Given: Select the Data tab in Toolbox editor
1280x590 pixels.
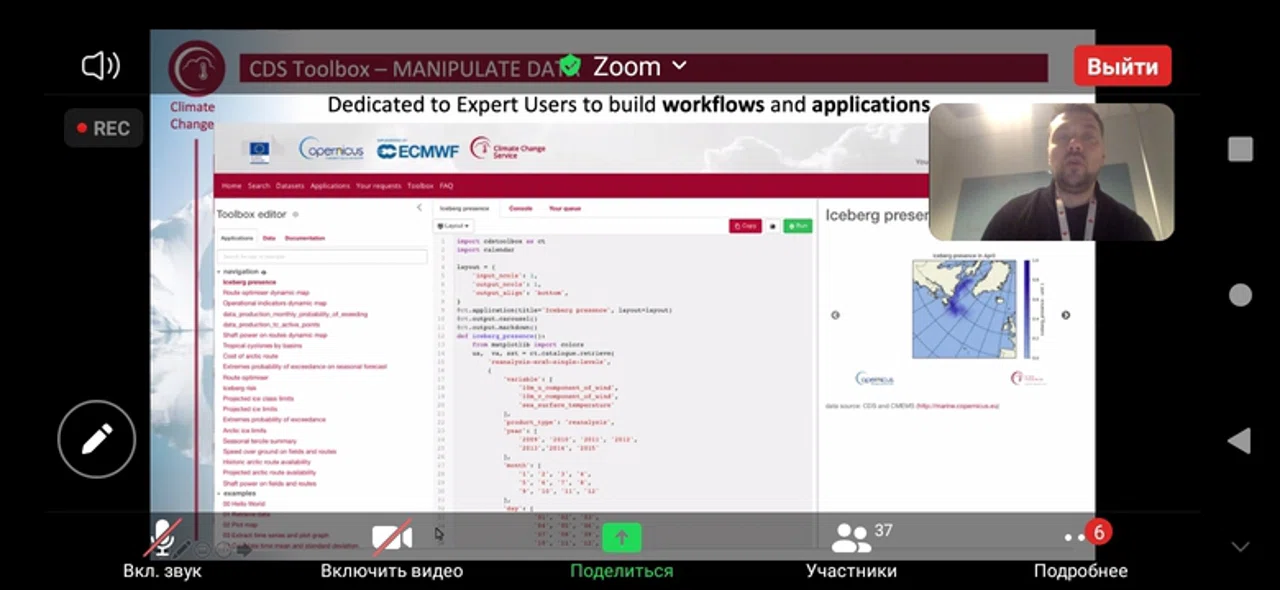Looking at the screenshot, I should coord(269,238).
